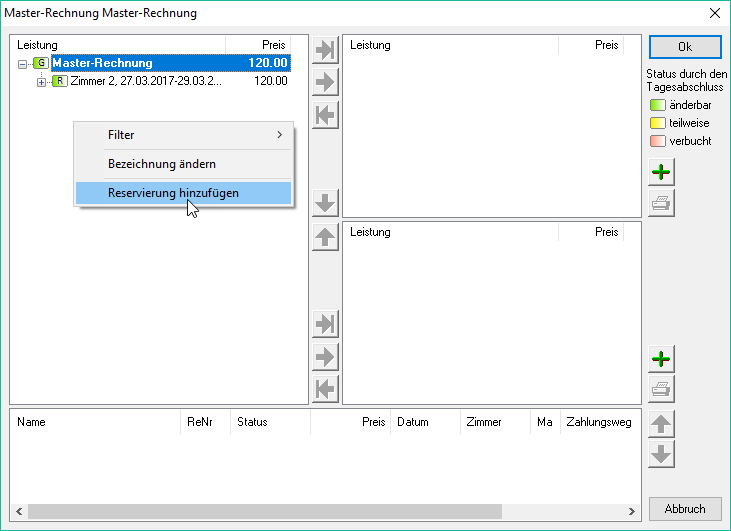This screenshot has width=731, height=531.
Task: Click the middle up arrow button
Action: pyautogui.click(x=325, y=237)
